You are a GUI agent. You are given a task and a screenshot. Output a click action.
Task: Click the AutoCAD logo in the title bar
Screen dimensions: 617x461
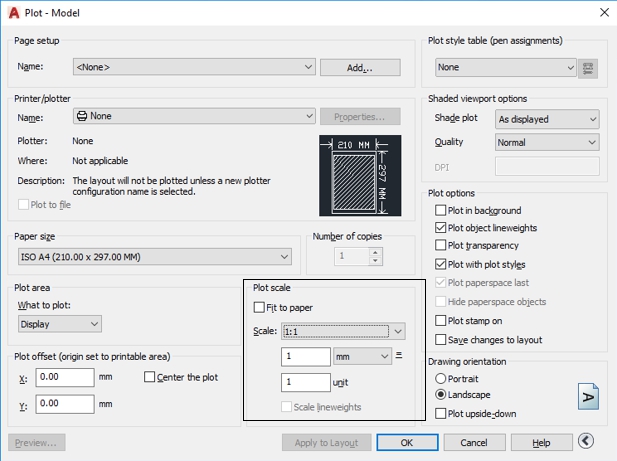[x=14, y=13]
